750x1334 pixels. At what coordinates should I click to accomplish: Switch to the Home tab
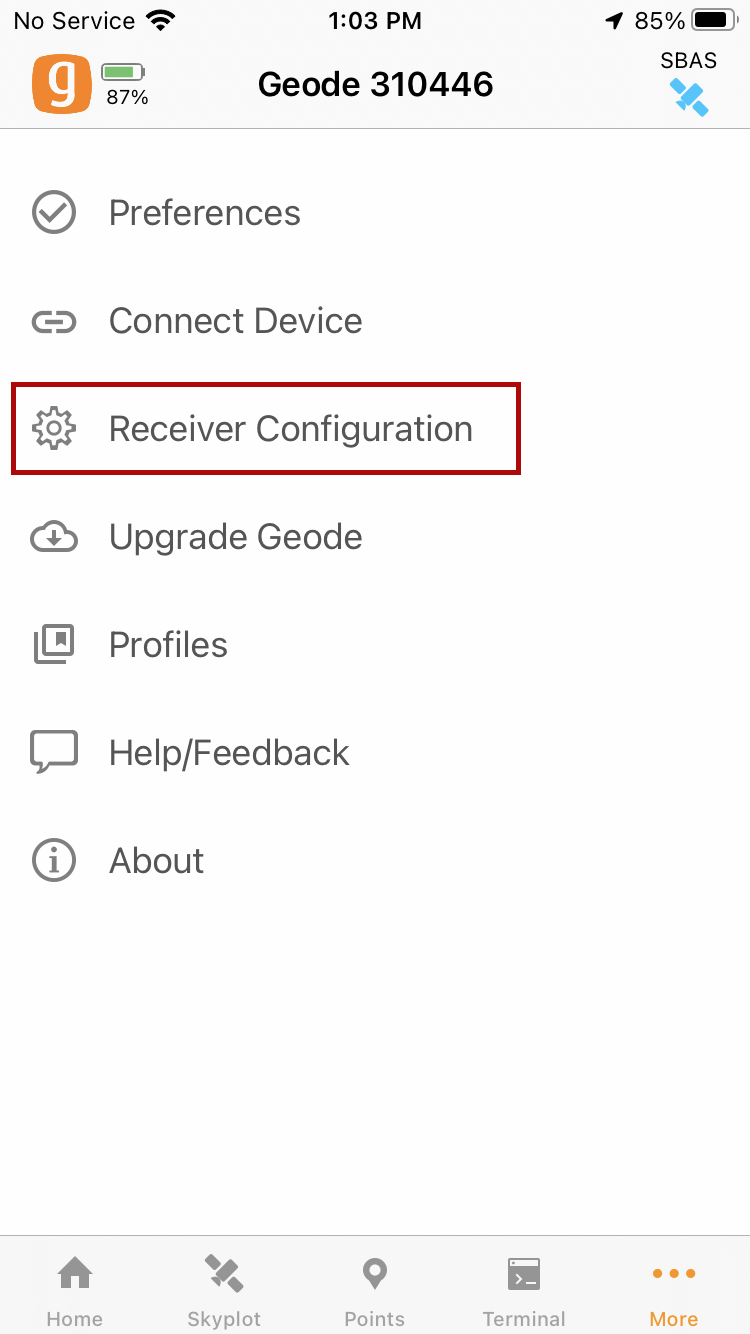pos(75,1290)
